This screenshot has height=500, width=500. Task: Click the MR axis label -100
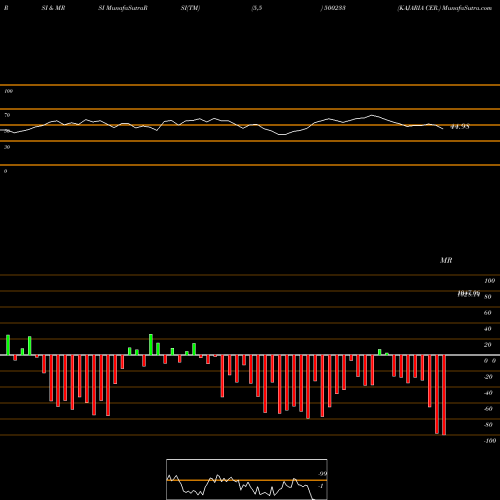(x=490, y=441)
